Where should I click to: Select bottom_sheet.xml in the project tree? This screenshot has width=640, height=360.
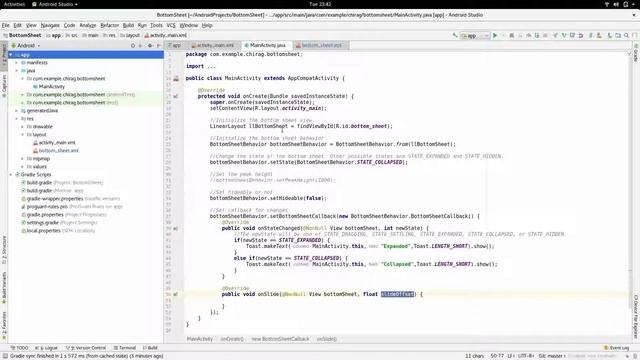(56, 151)
